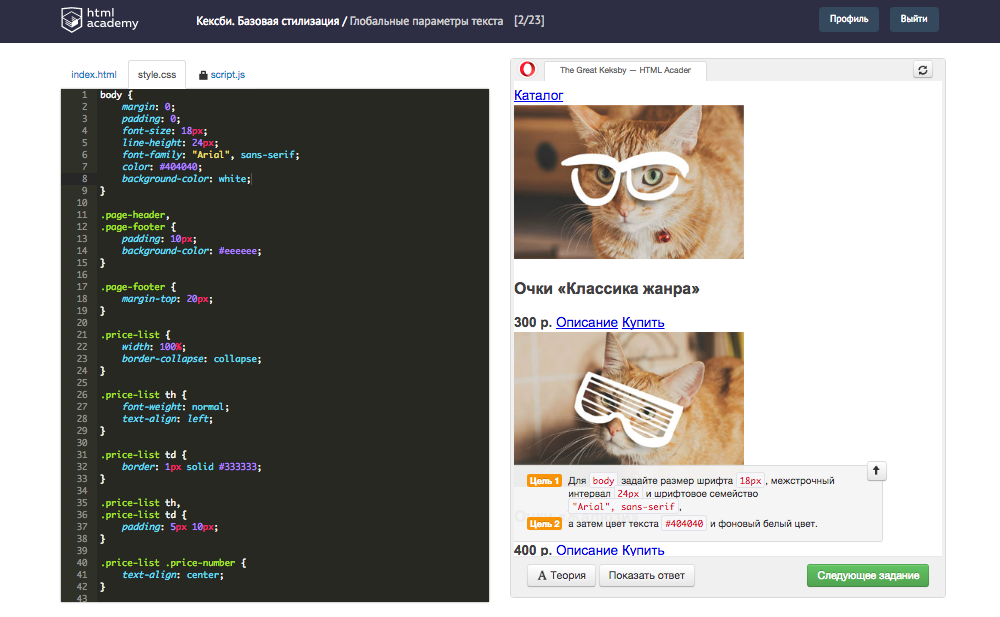The width and height of the screenshot is (1000, 617).
Task: Click the #404040 value in goal text
Action: coord(684,524)
